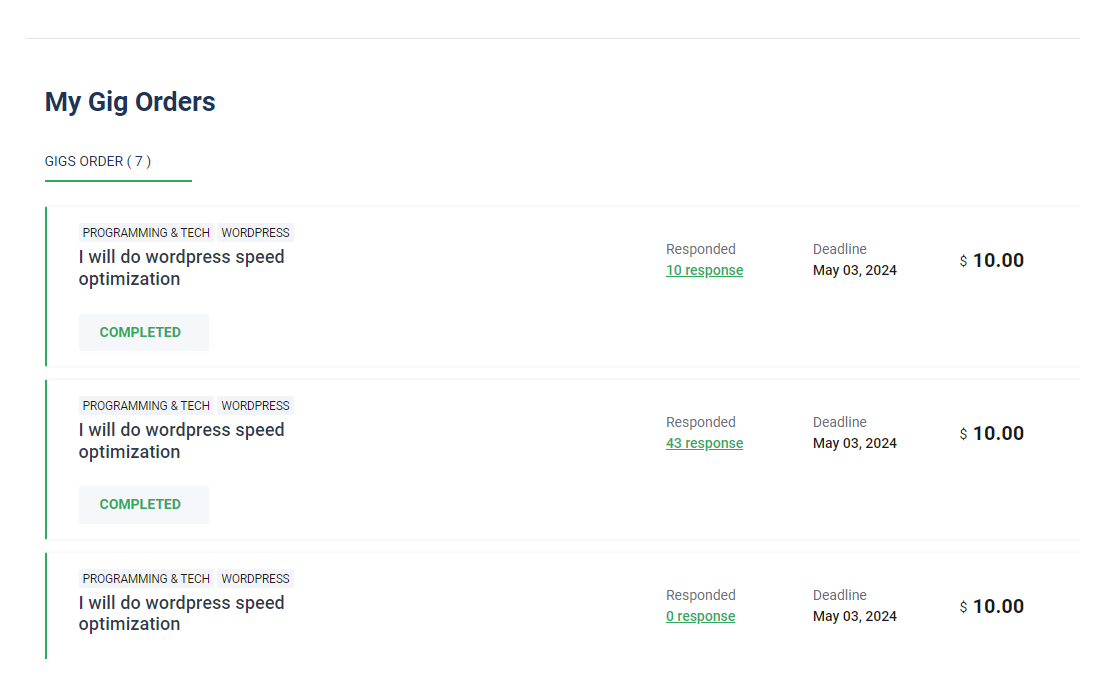Open the 10 response link

[x=704, y=270]
